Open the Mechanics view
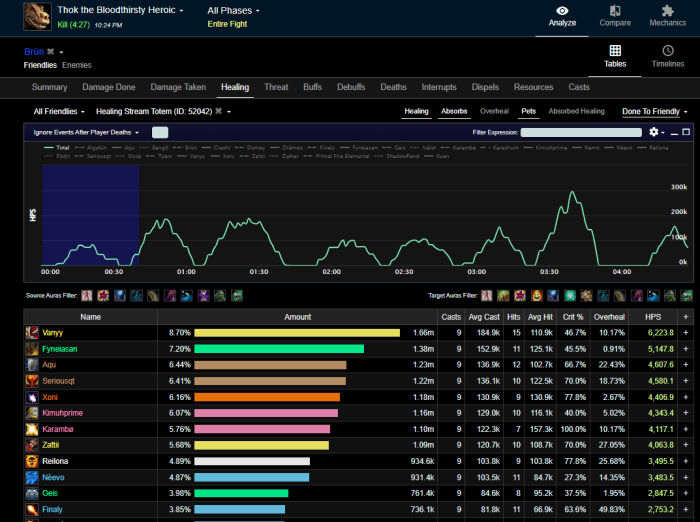Image resolution: width=700 pixels, height=522 pixels. pos(667,15)
